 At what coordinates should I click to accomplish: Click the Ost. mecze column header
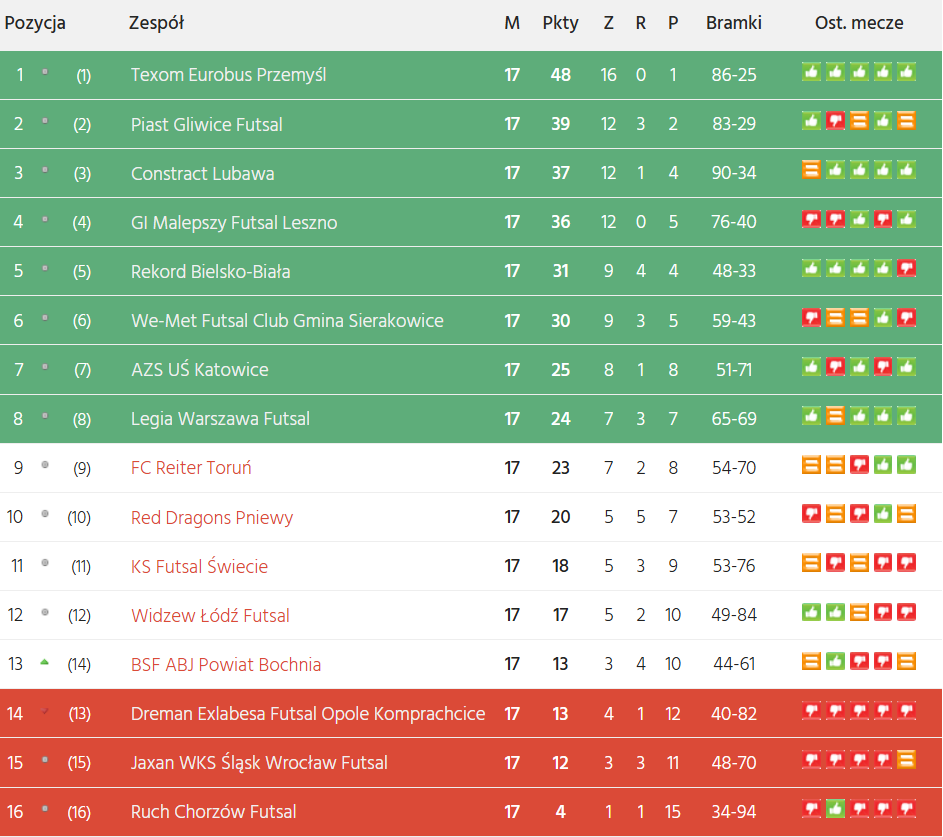tap(859, 23)
